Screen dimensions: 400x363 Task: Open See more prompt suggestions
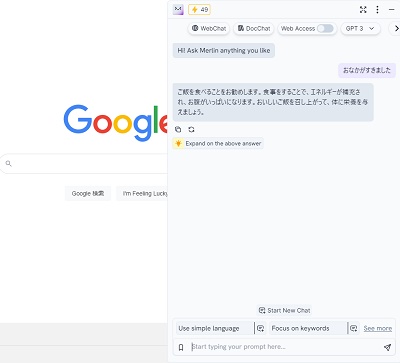(x=378, y=329)
